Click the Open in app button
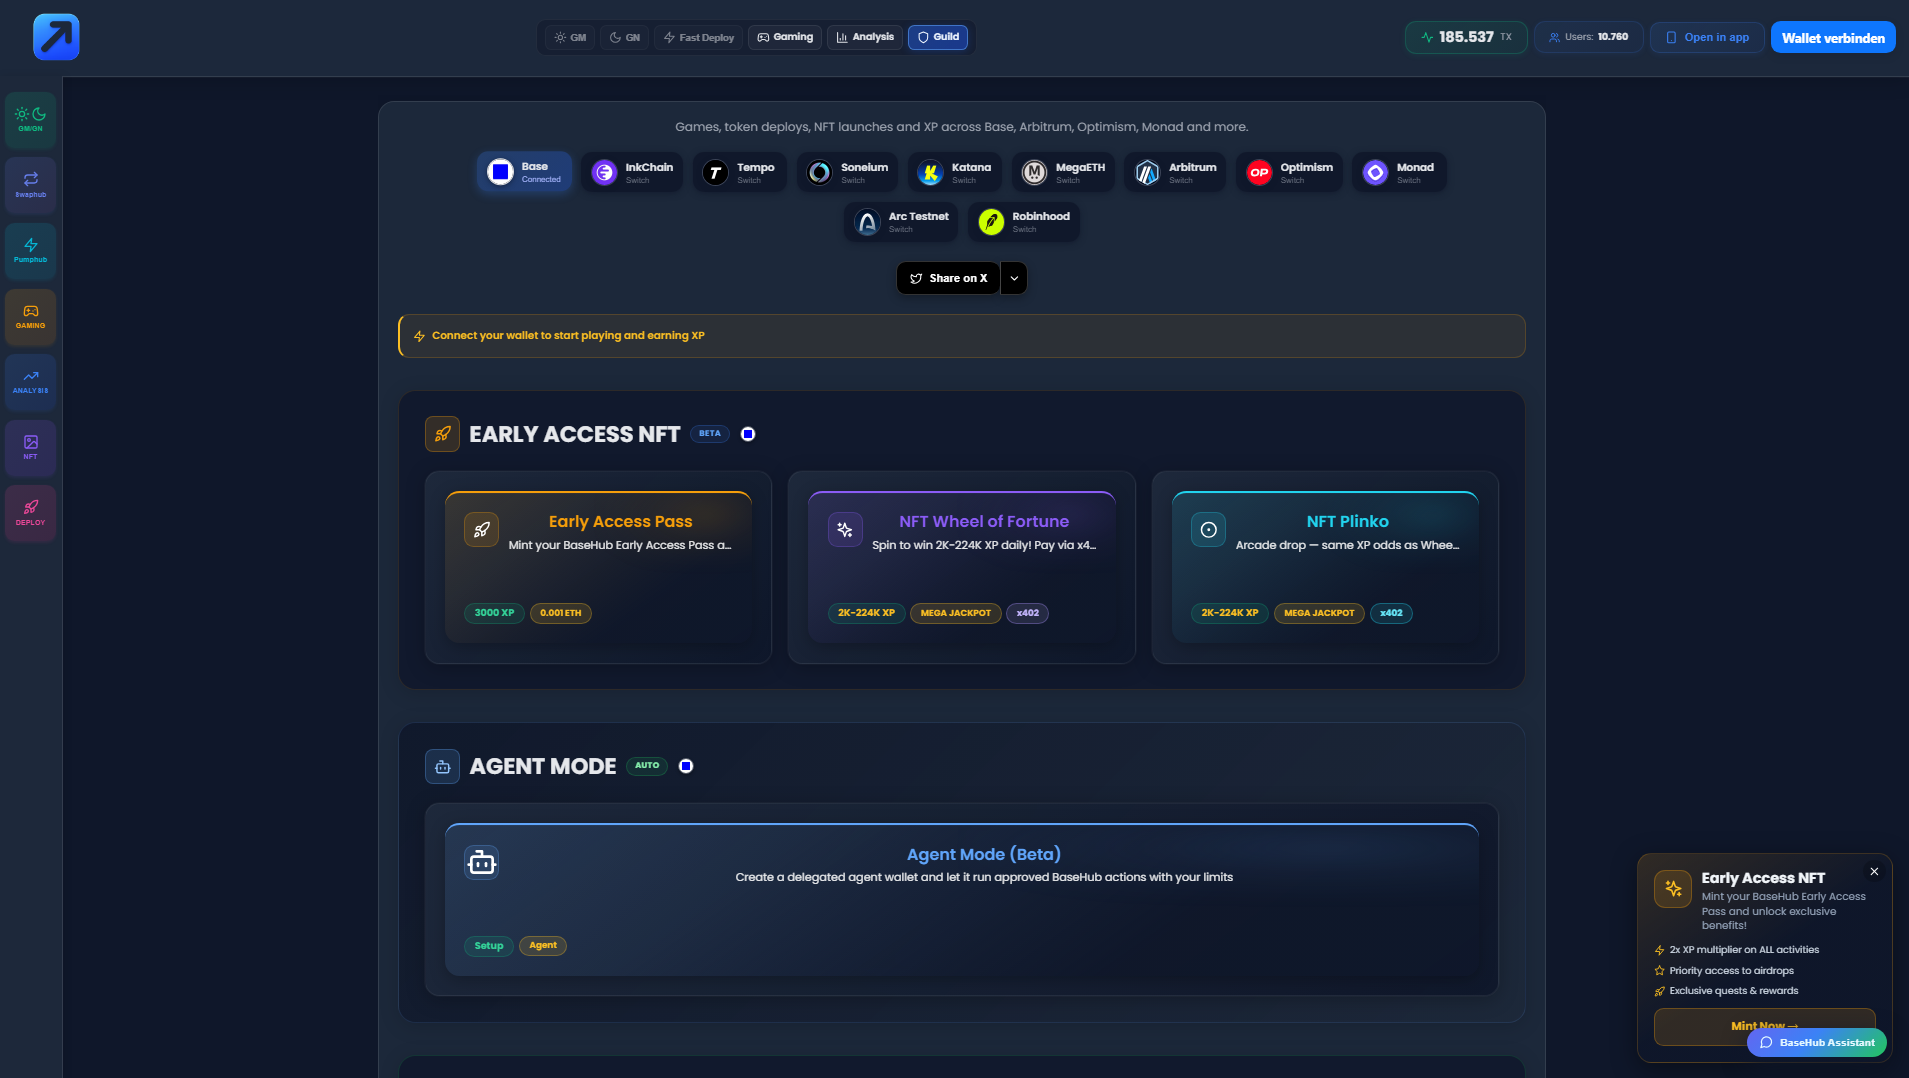This screenshot has height=1078, width=1909. point(1707,37)
